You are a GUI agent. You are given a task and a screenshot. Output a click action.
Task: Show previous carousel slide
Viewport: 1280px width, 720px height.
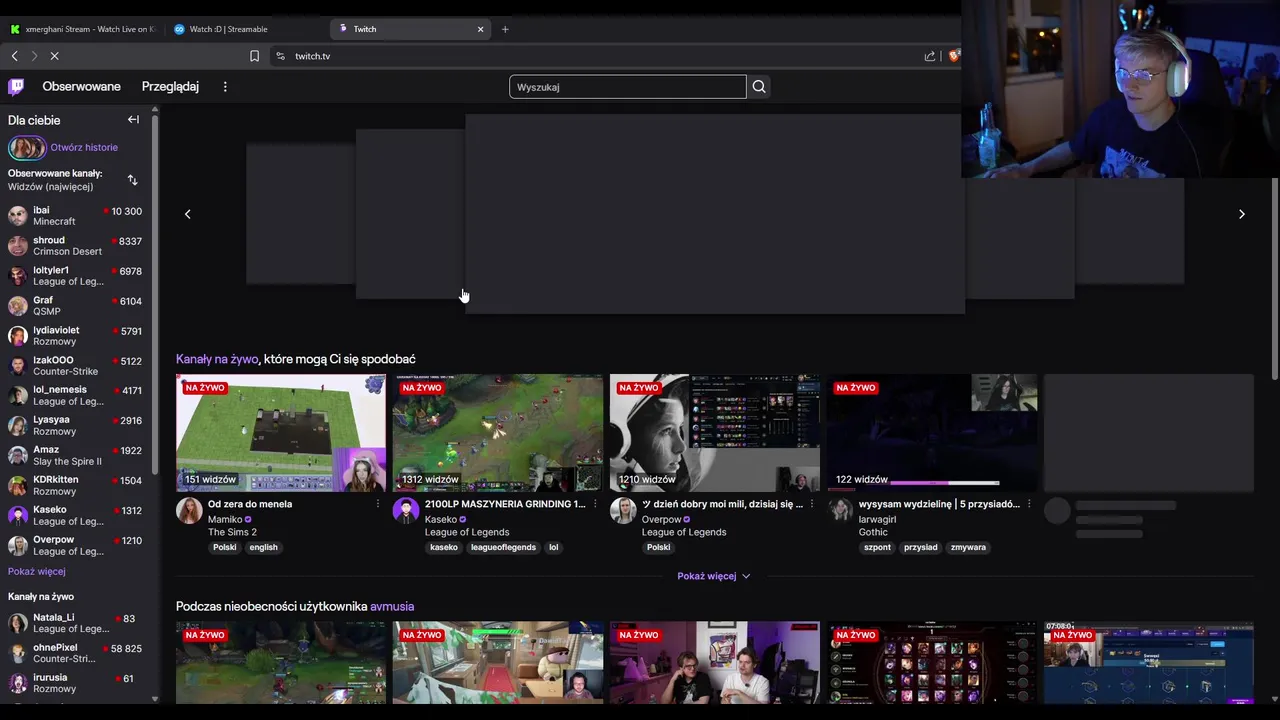[x=187, y=214]
